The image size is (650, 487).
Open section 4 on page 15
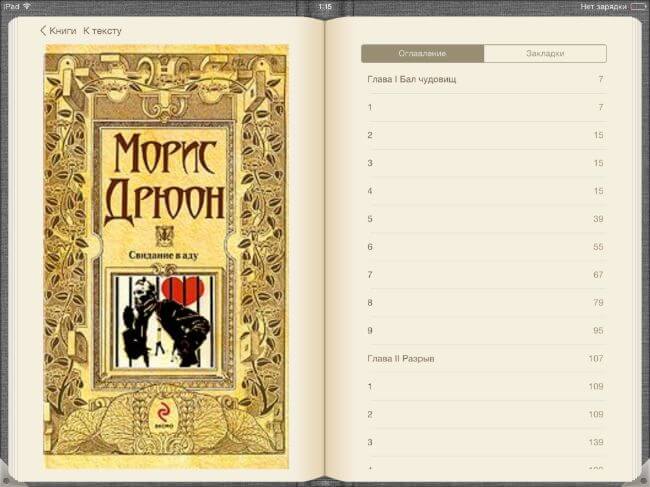[x=485, y=191]
